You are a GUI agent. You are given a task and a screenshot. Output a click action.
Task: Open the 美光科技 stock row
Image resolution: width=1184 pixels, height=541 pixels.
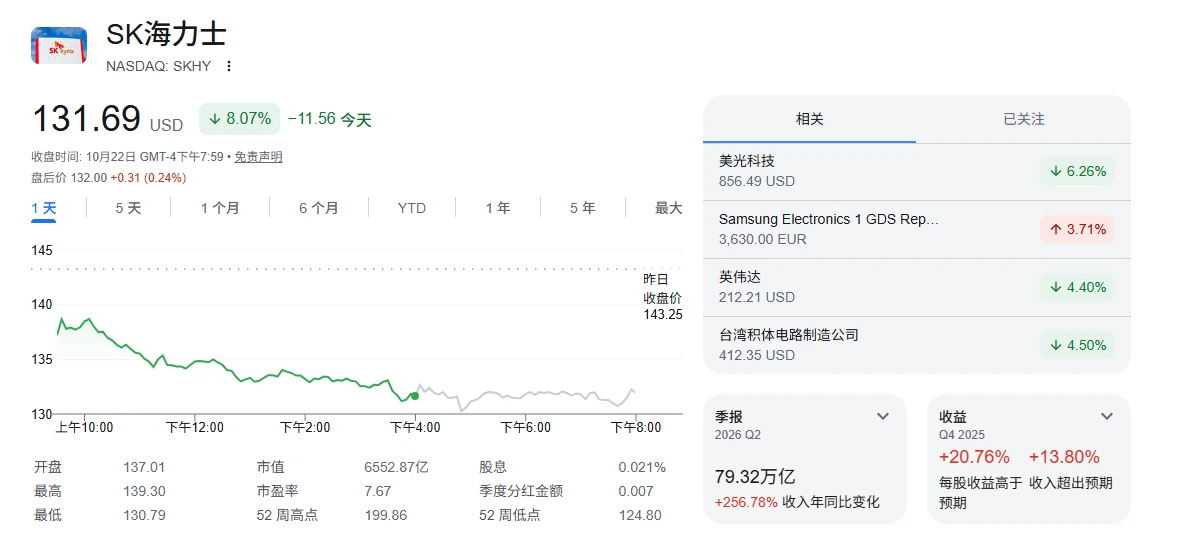click(x=917, y=172)
